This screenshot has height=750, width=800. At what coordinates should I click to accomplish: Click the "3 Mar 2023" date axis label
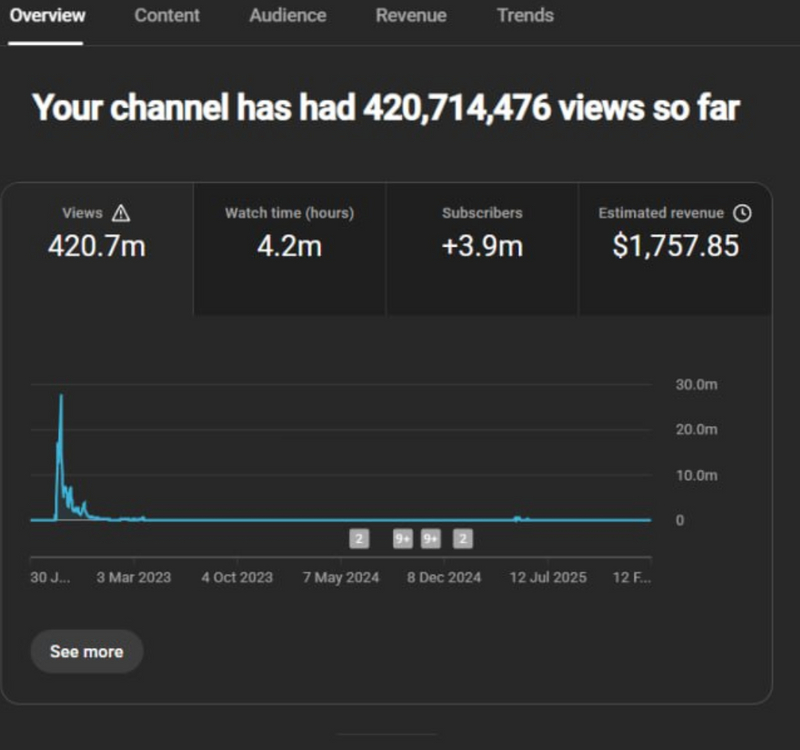(x=133, y=577)
